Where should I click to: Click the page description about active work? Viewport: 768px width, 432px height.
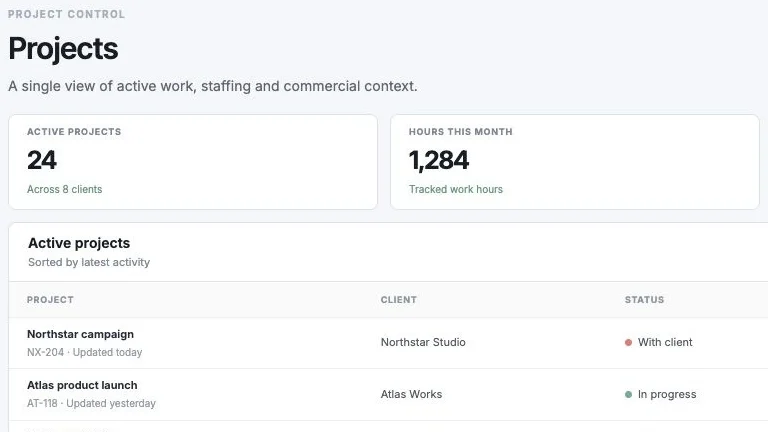click(213, 86)
